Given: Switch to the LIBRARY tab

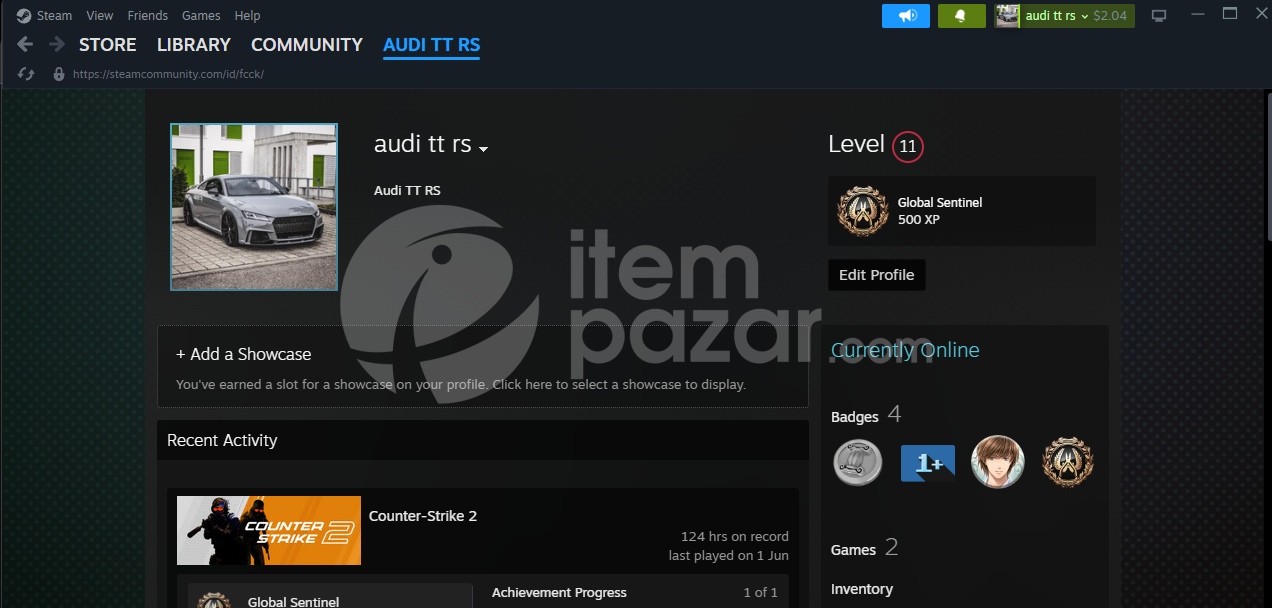Looking at the screenshot, I should click(x=194, y=45).
